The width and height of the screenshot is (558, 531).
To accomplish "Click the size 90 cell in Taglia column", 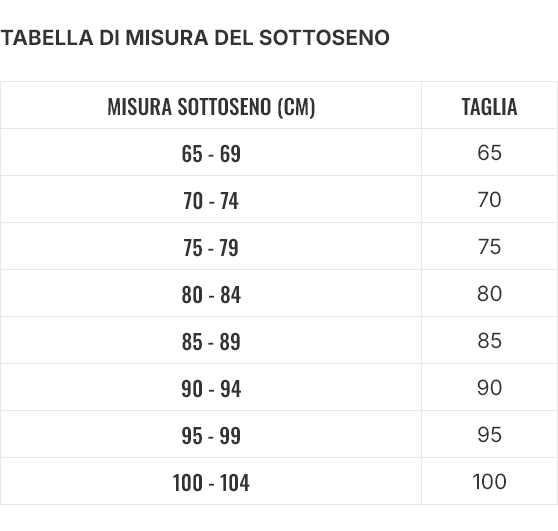I will pyautogui.click(x=489, y=387).
